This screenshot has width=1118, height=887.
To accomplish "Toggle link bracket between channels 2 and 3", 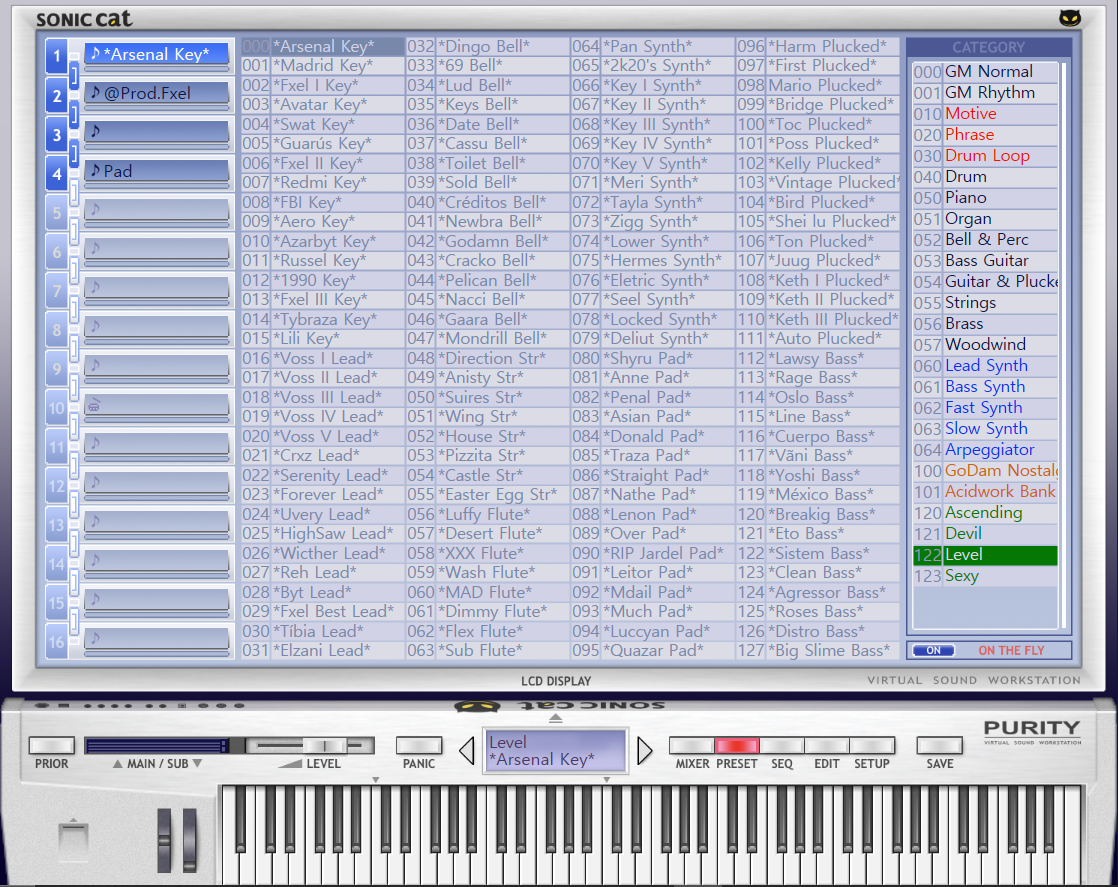I will (x=73, y=114).
